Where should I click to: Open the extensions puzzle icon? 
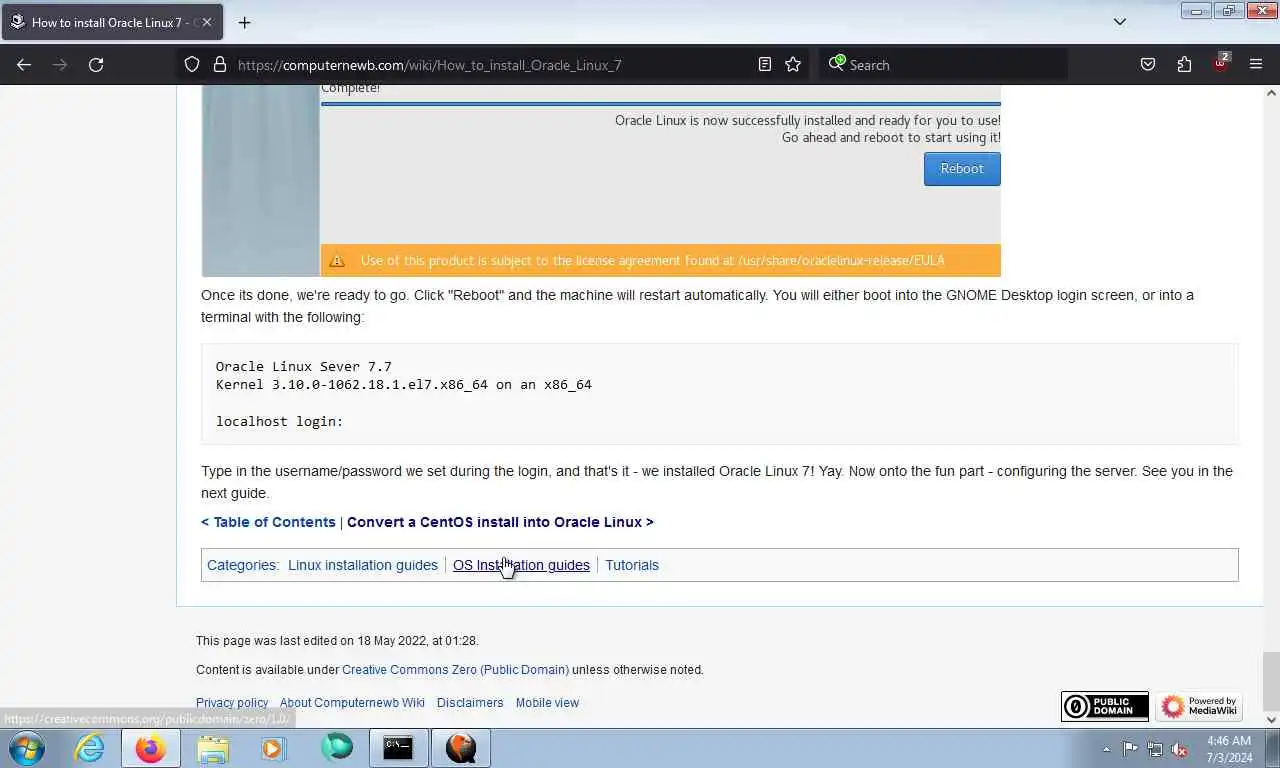coord(1184,64)
